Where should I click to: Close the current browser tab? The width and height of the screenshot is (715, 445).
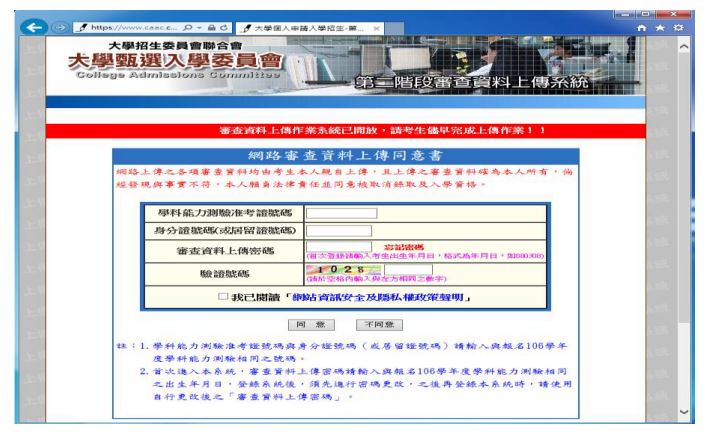tap(376, 28)
